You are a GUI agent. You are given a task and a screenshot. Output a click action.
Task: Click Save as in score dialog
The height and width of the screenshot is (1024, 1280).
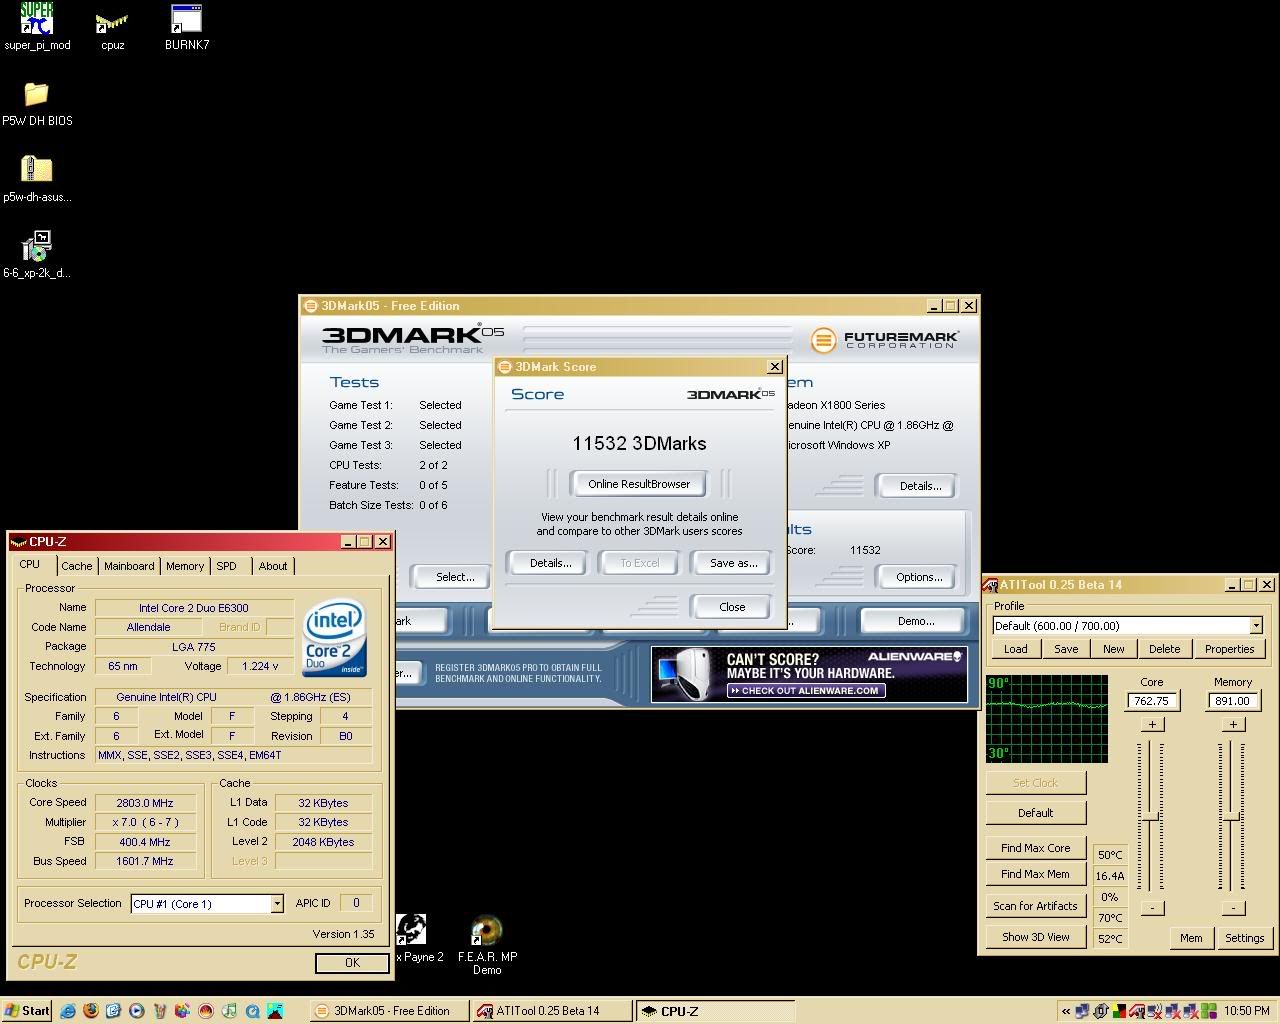click(733, 563)
